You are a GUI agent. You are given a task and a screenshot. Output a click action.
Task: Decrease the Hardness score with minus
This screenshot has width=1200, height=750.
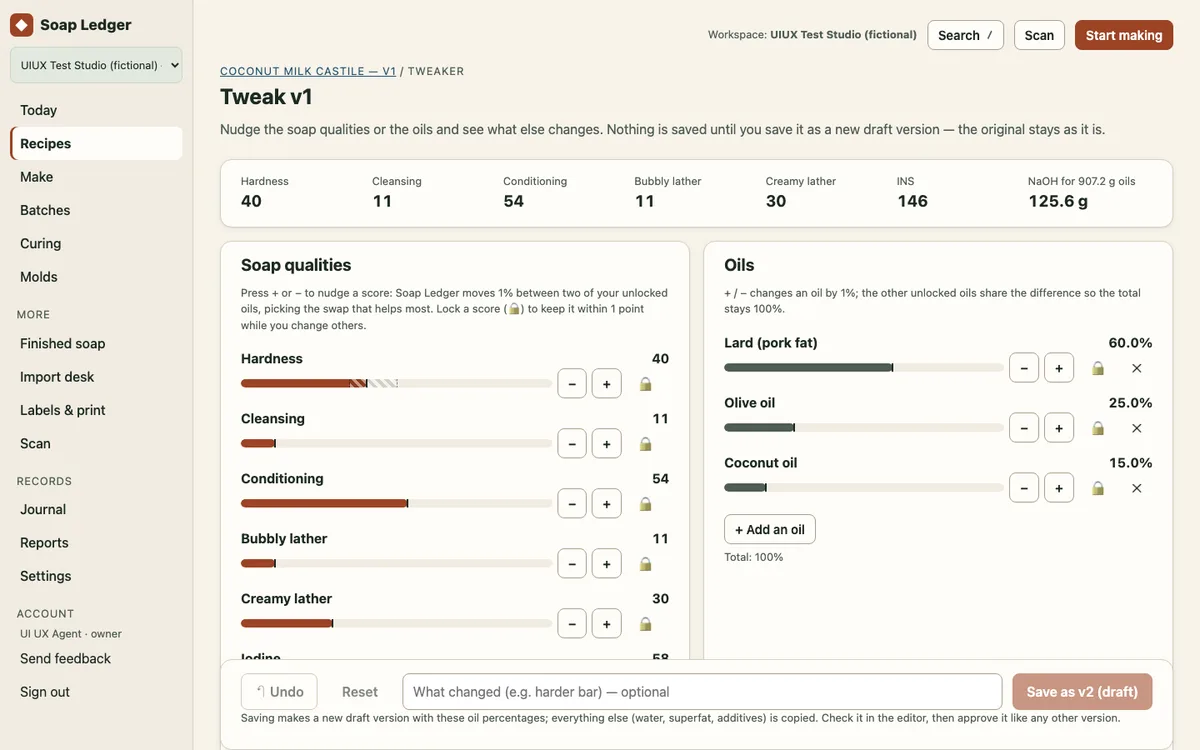click(572, 384)
